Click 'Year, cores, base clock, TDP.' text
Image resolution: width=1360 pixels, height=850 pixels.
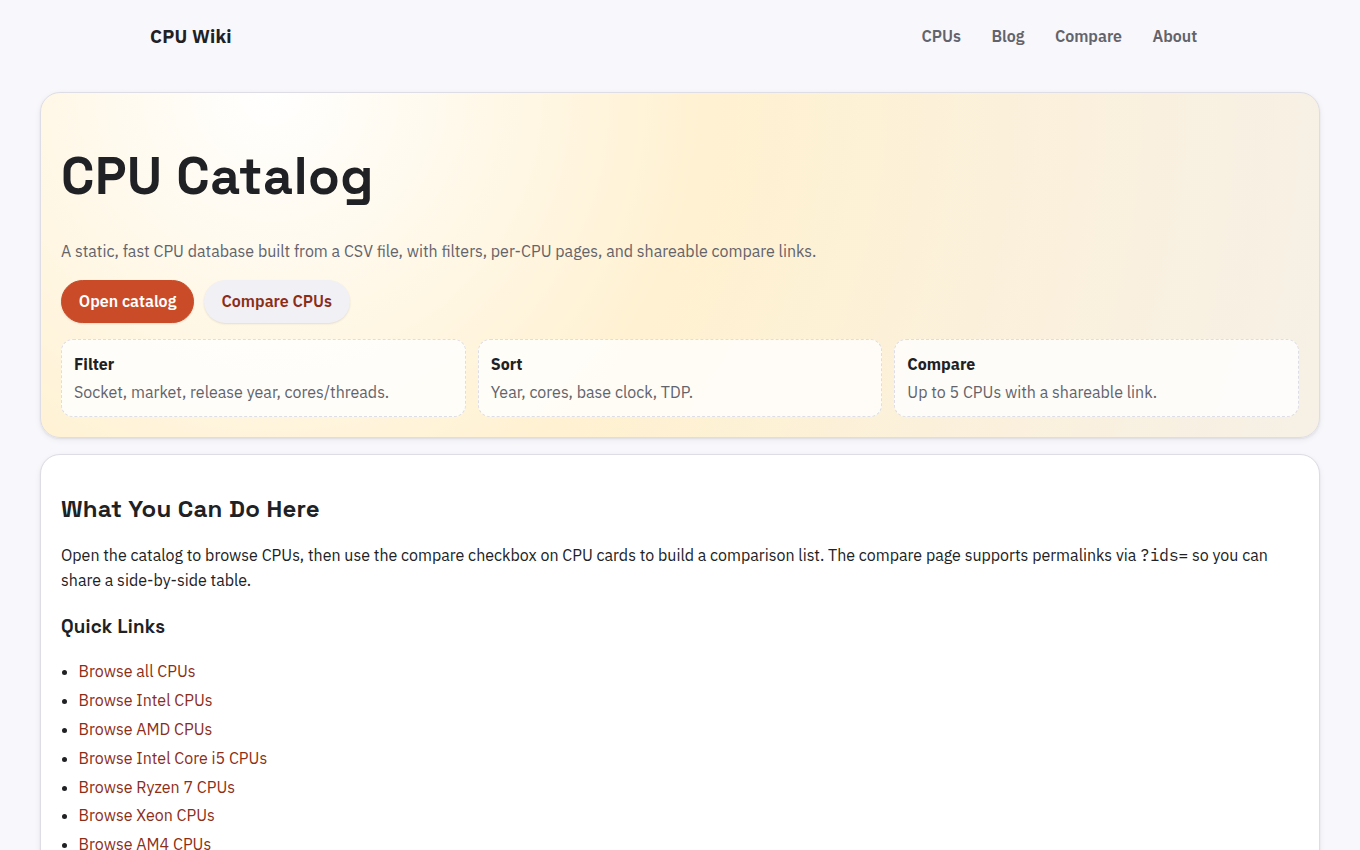[592, 392]
